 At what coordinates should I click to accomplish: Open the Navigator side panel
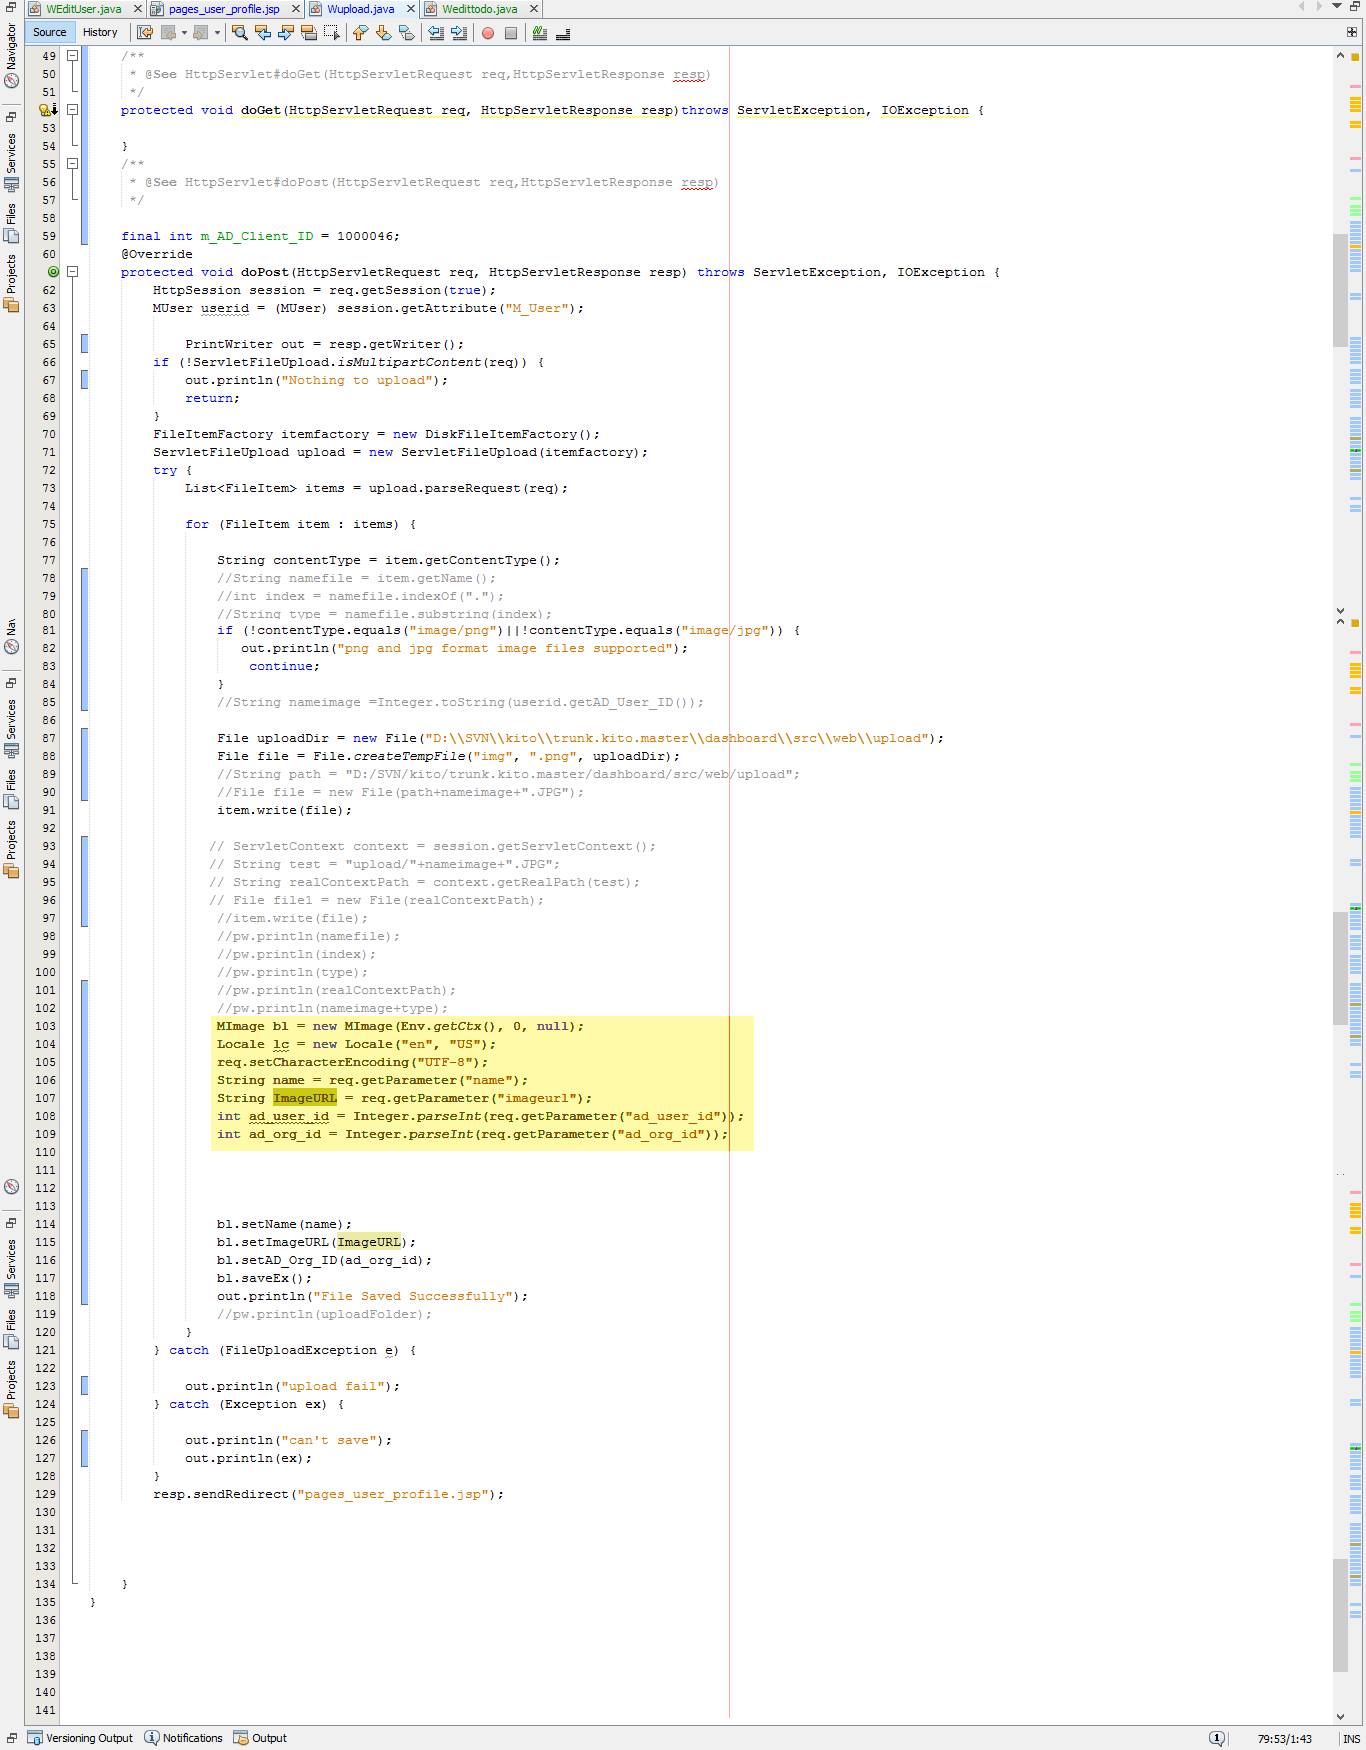(11, 57)
